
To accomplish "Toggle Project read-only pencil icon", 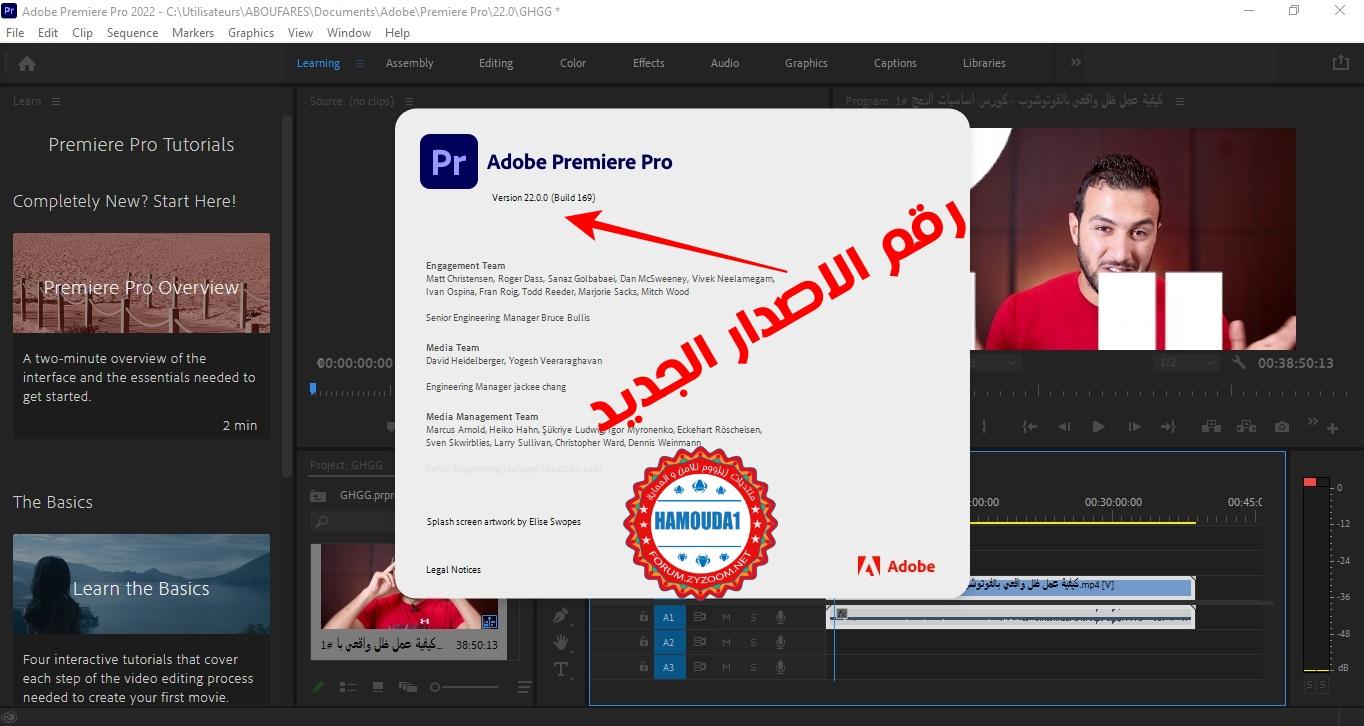I will tap(318, 687).
